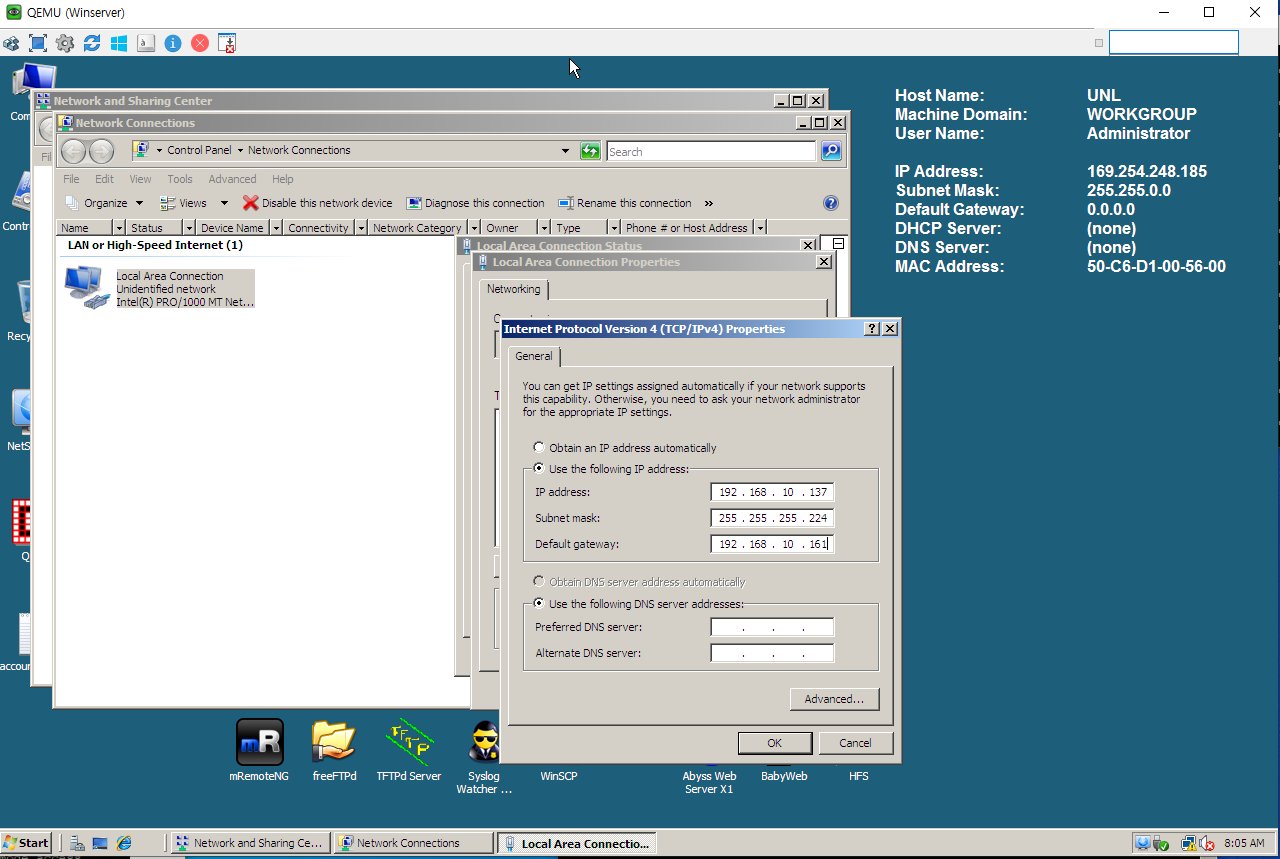
Task: Open Edit menu in Network Connections
Action: [x=104, y=179]
